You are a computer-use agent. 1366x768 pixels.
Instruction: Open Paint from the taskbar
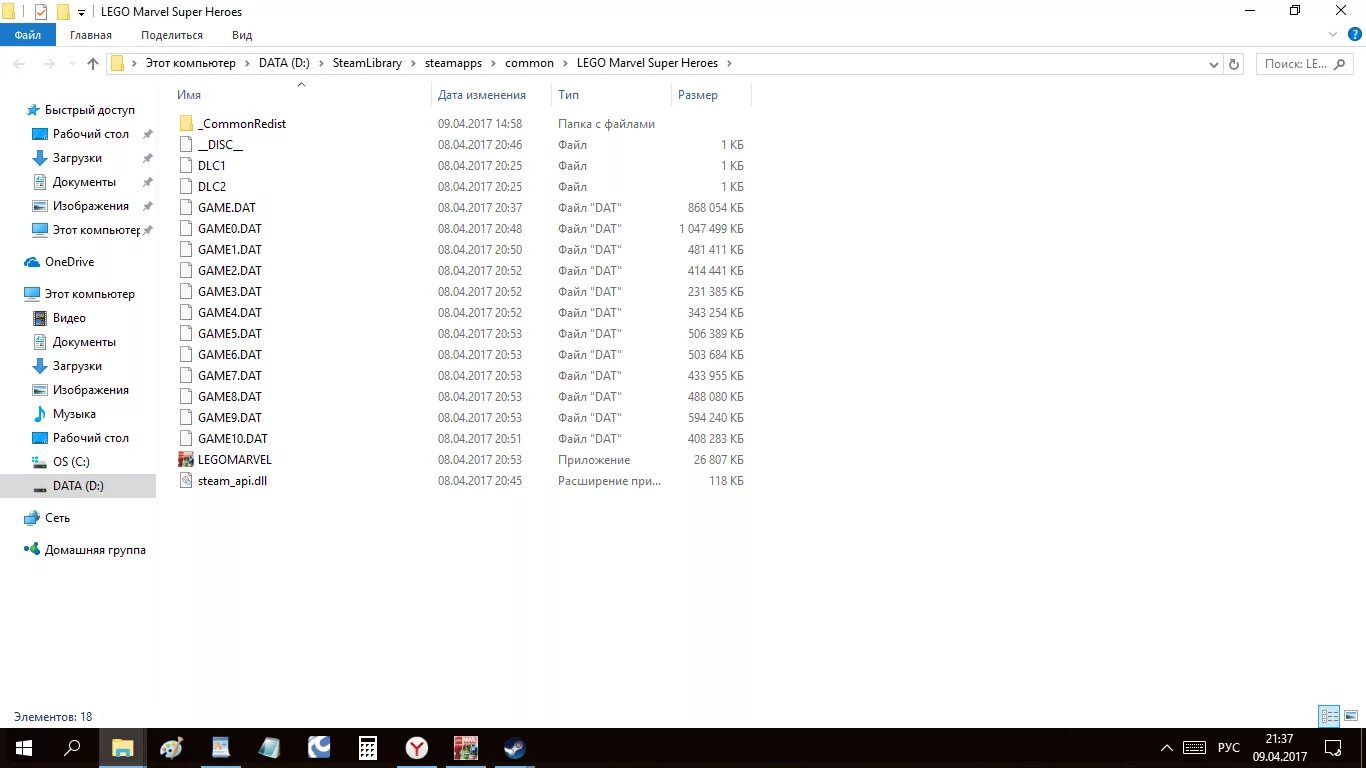click(x=172, y=748)
